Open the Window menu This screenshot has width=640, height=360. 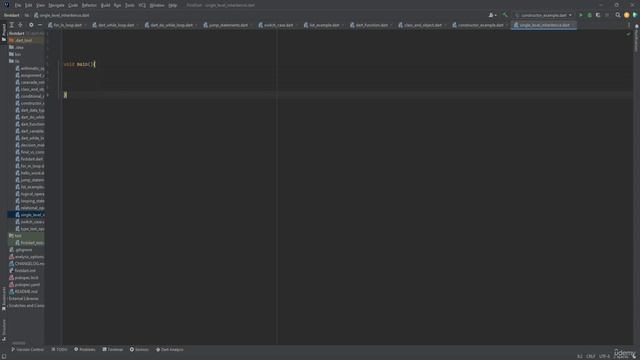[x=157, y=5]
